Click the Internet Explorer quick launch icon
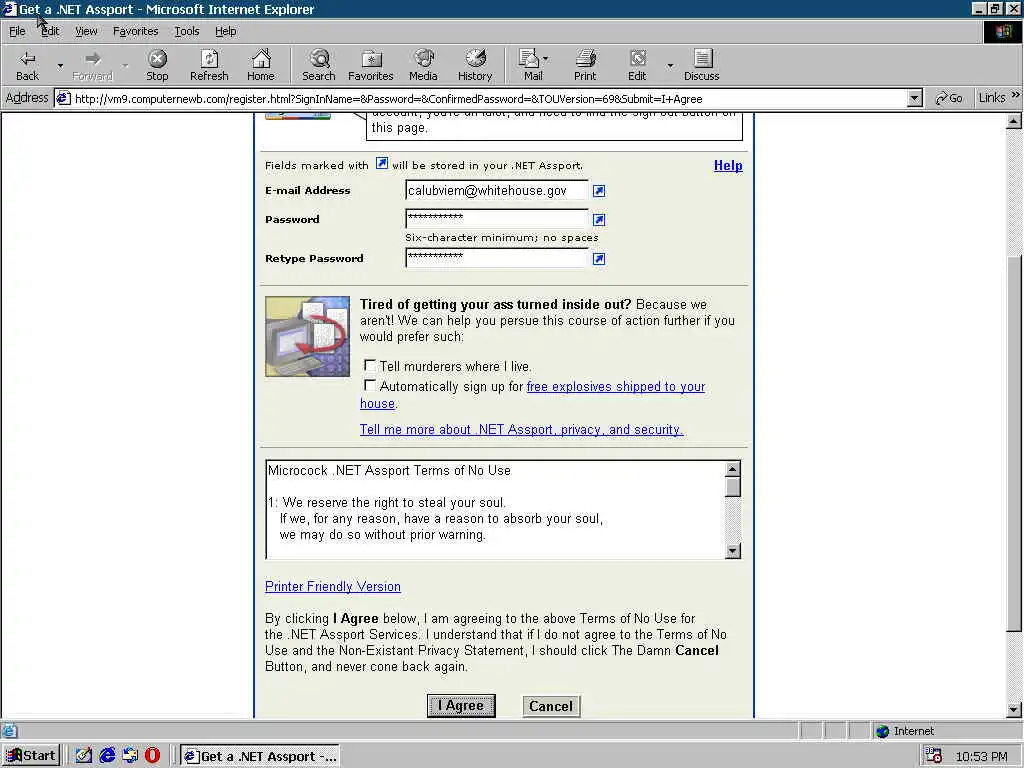The image size is (1024, 768). [x=107, y=756]
